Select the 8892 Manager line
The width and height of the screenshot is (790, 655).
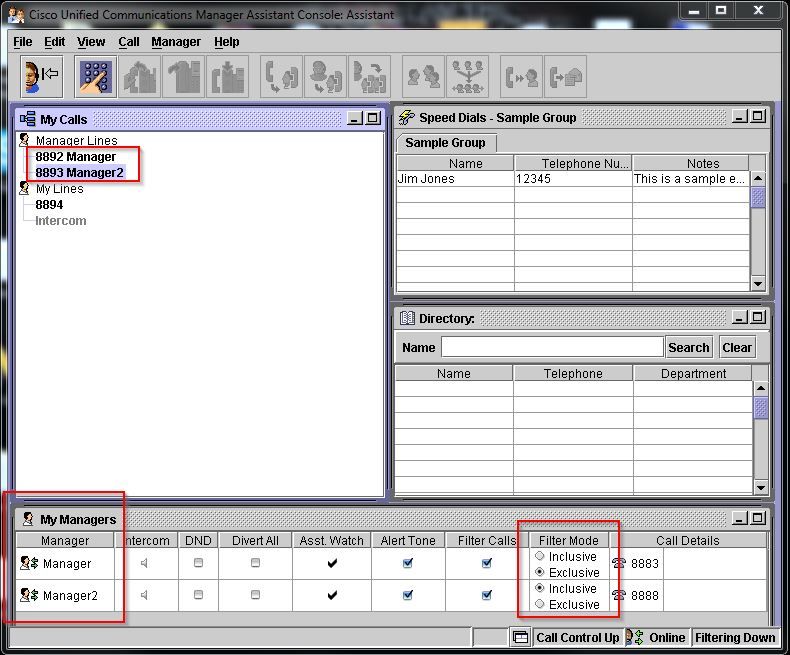click(76, 157)
